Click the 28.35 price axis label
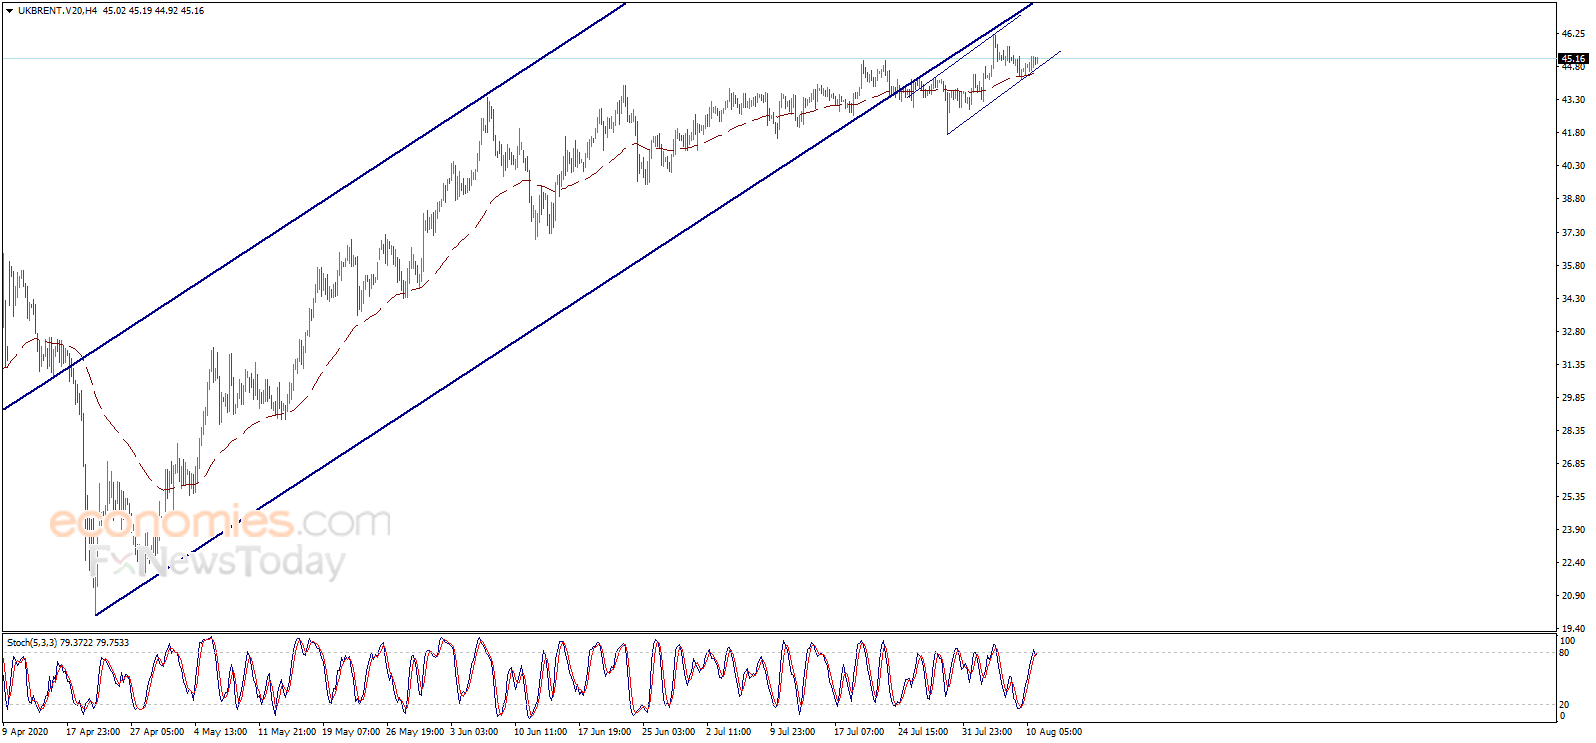The height and width of the screenshot is (743, 1596). [x=1573, y=430]
